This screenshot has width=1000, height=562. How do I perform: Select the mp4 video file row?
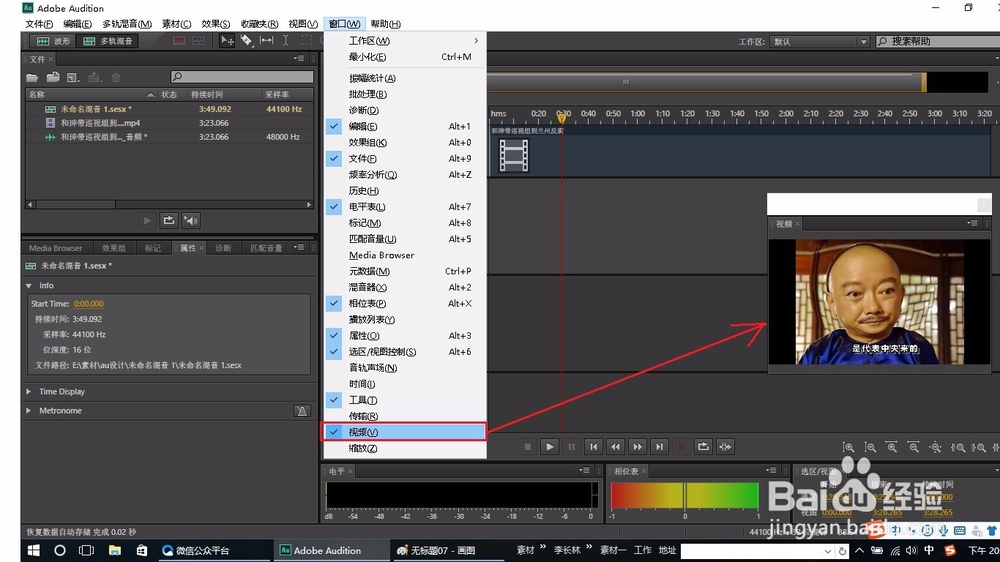170,123
